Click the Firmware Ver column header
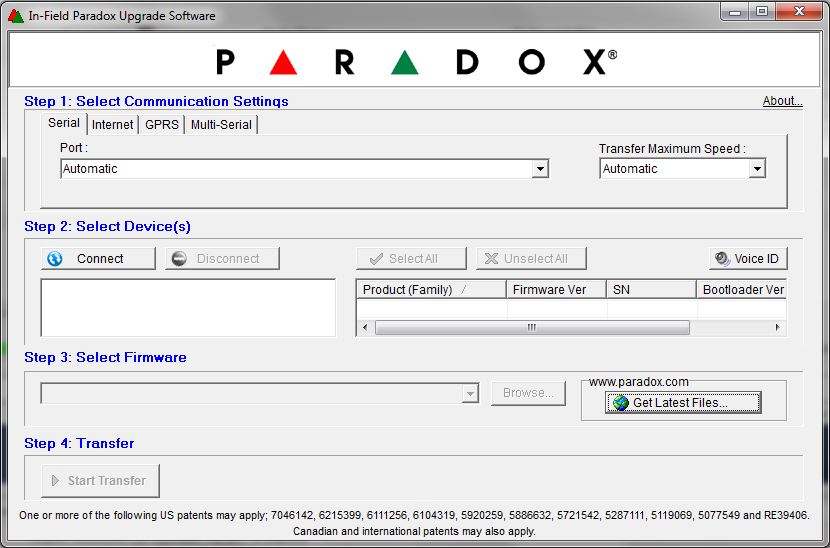Viewport: 830px width, 548px height. tap(556, 290)
